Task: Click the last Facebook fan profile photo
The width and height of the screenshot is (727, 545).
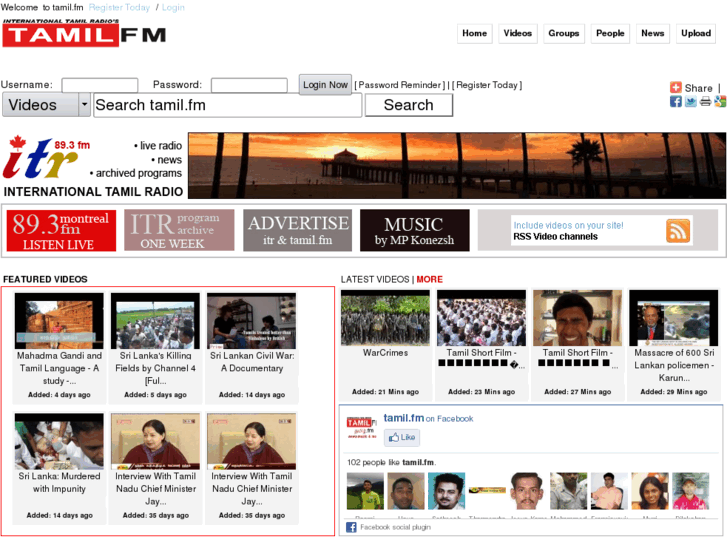Action: [x=690, y=491]
